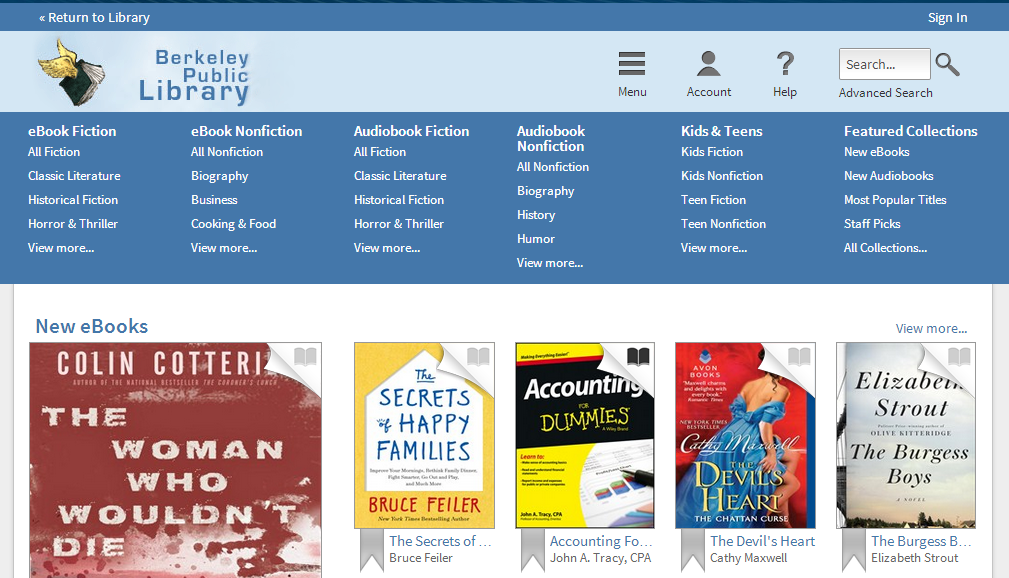Open the Cooking & Food category

coord(234,224)
